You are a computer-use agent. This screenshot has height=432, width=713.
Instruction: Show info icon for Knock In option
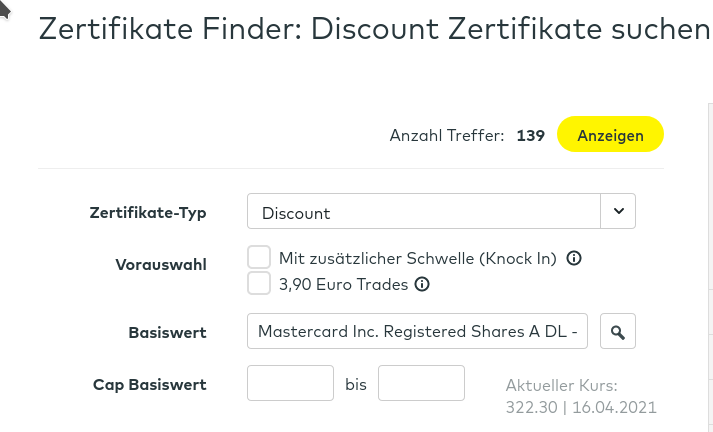(574, 258)
